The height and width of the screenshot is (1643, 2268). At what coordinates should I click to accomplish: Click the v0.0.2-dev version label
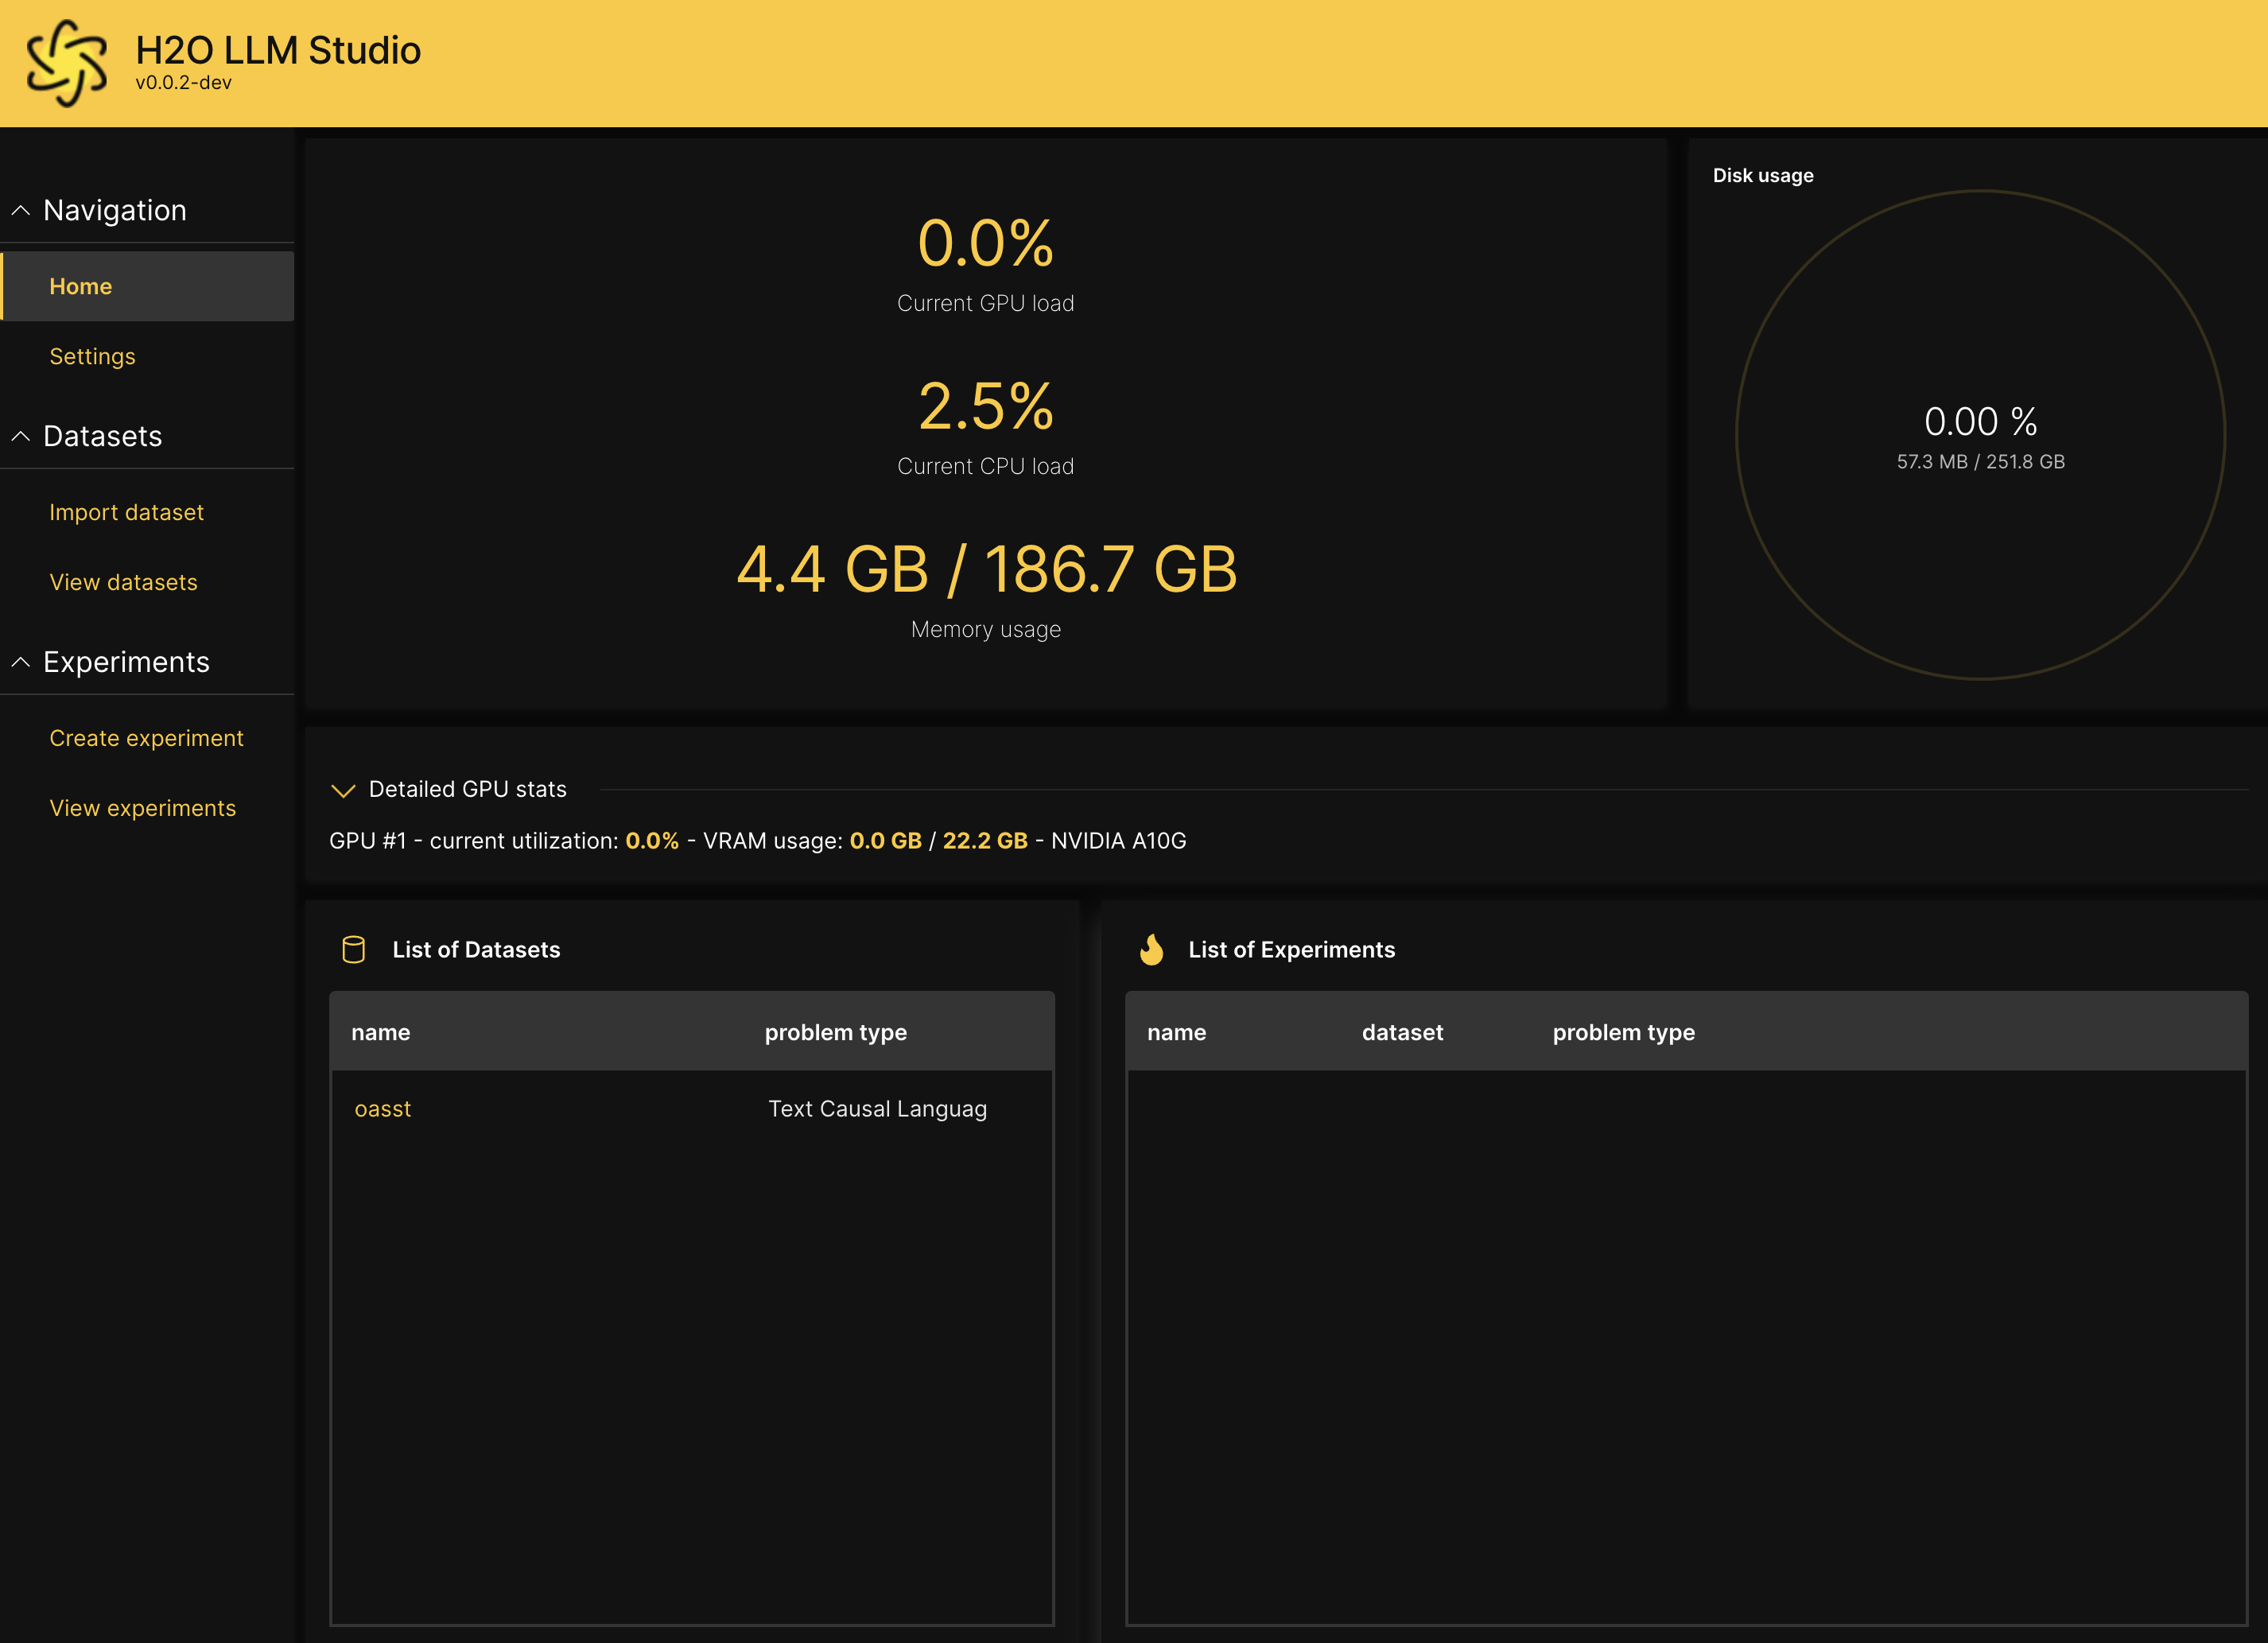(x=184, y=83)
